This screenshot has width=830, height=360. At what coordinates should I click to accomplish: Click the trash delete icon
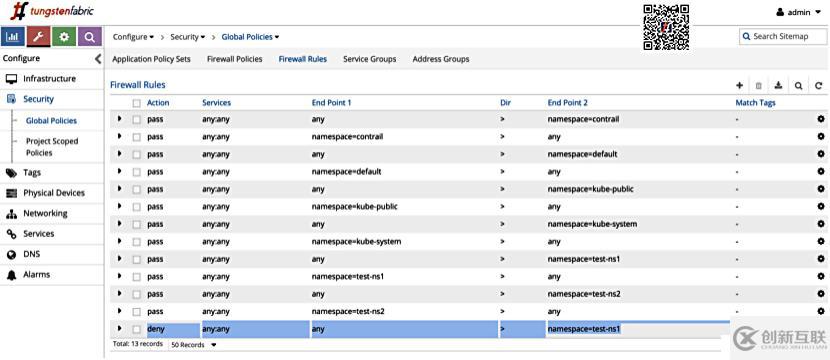point(759,85)
